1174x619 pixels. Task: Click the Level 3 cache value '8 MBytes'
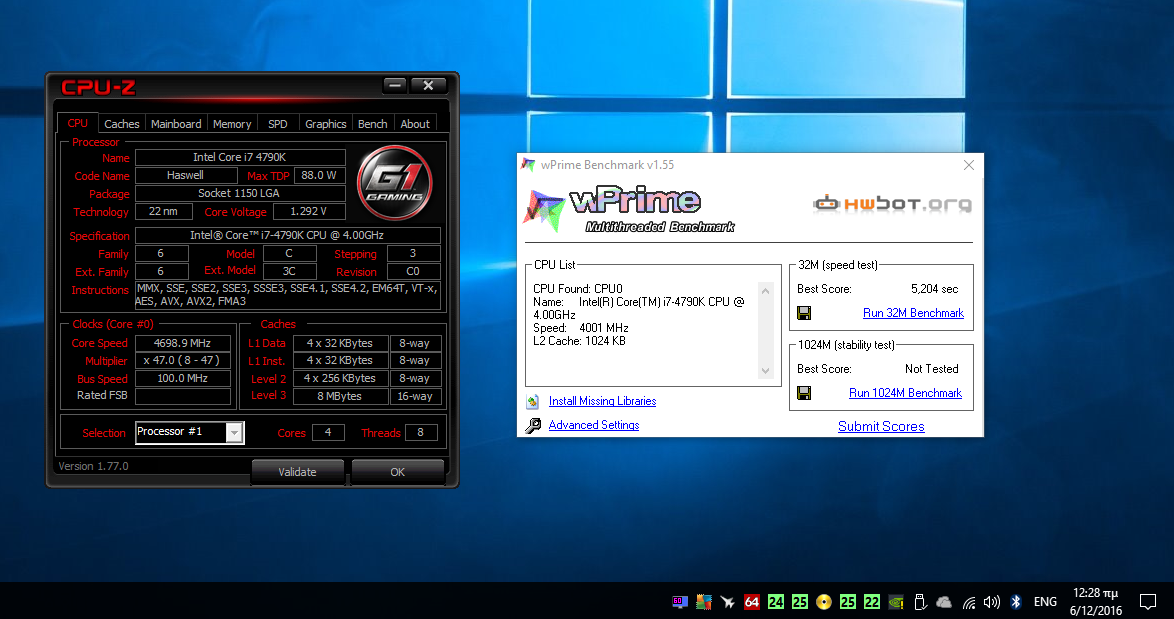[x=340, y=396]
